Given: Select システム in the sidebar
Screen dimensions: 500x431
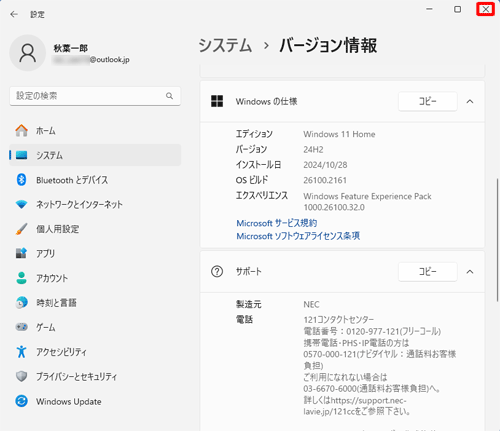Looking at the screenshot, I should click(x=95, y=155).
